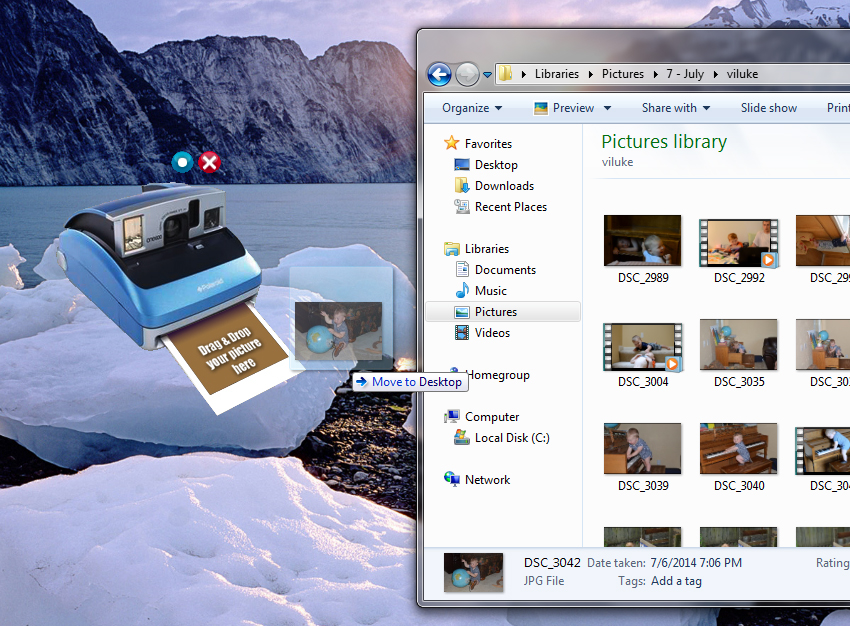This screenshot has width=850, height=626.
Task: Open the address bar history dropdown
Action: coord(489,74)
